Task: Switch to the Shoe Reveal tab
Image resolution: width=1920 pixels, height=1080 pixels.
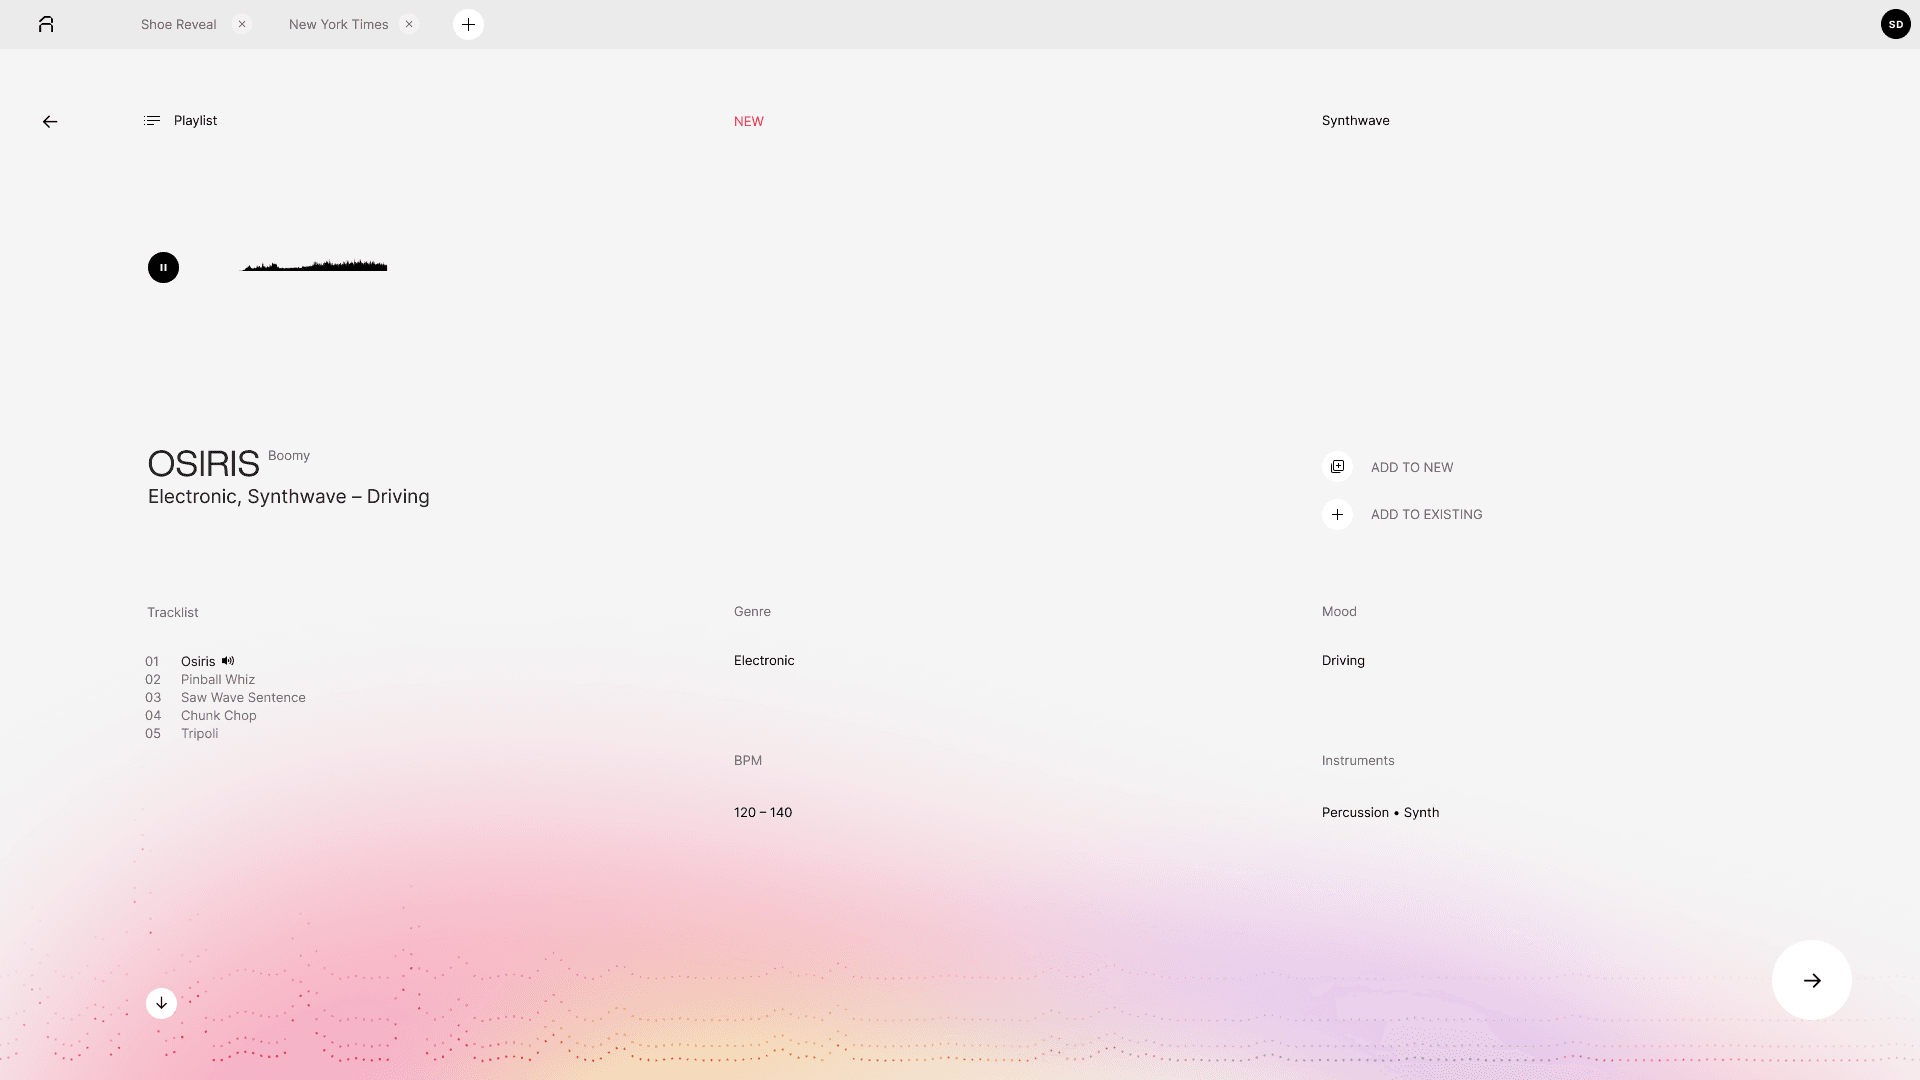Action: click(178, 25)
